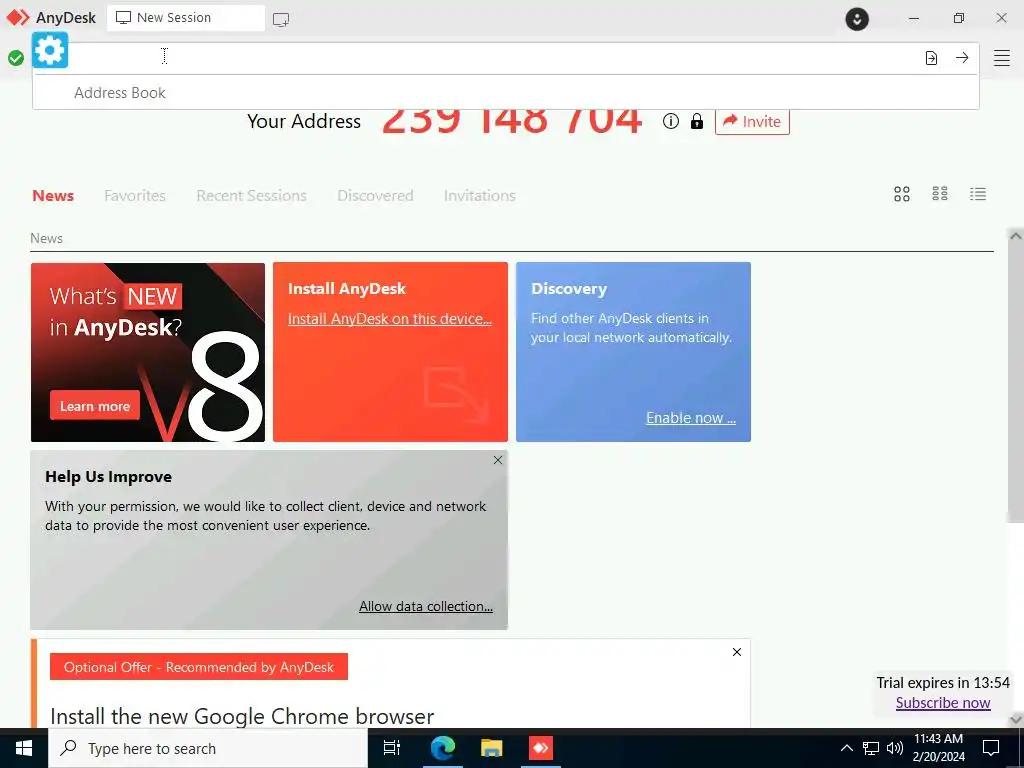This screenshot has height=768, width=1024.
Task: Open the Recent Sessions tab
Action: [x=251, y=195]
